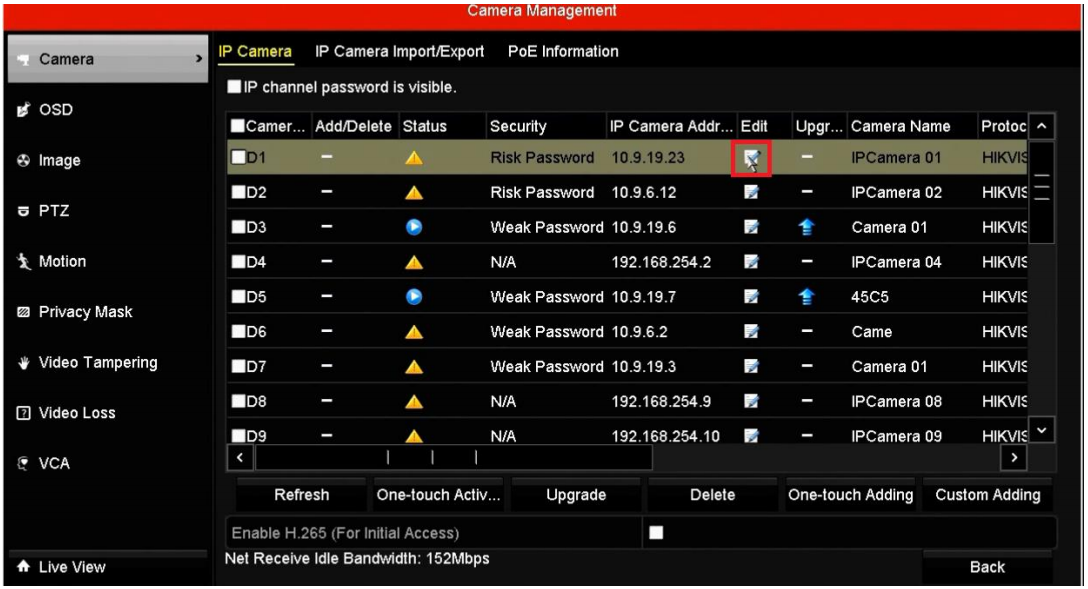Click upgrade arrow icon for 45C5 camera

point(808,298)
